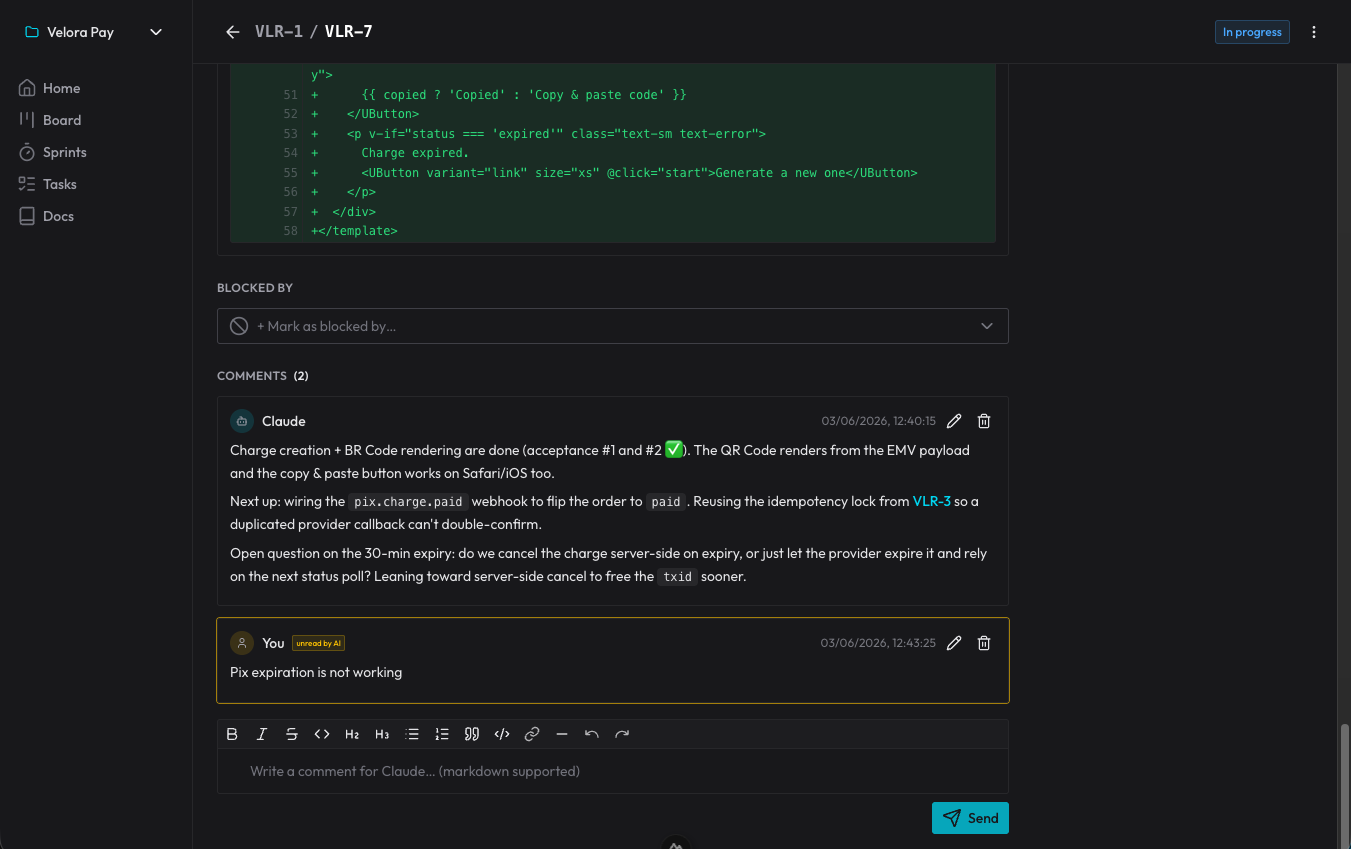The height and width of the screenshot is (849, 1351).
Task: Click the BLOCKED BY heading
Action: point(255,288)
